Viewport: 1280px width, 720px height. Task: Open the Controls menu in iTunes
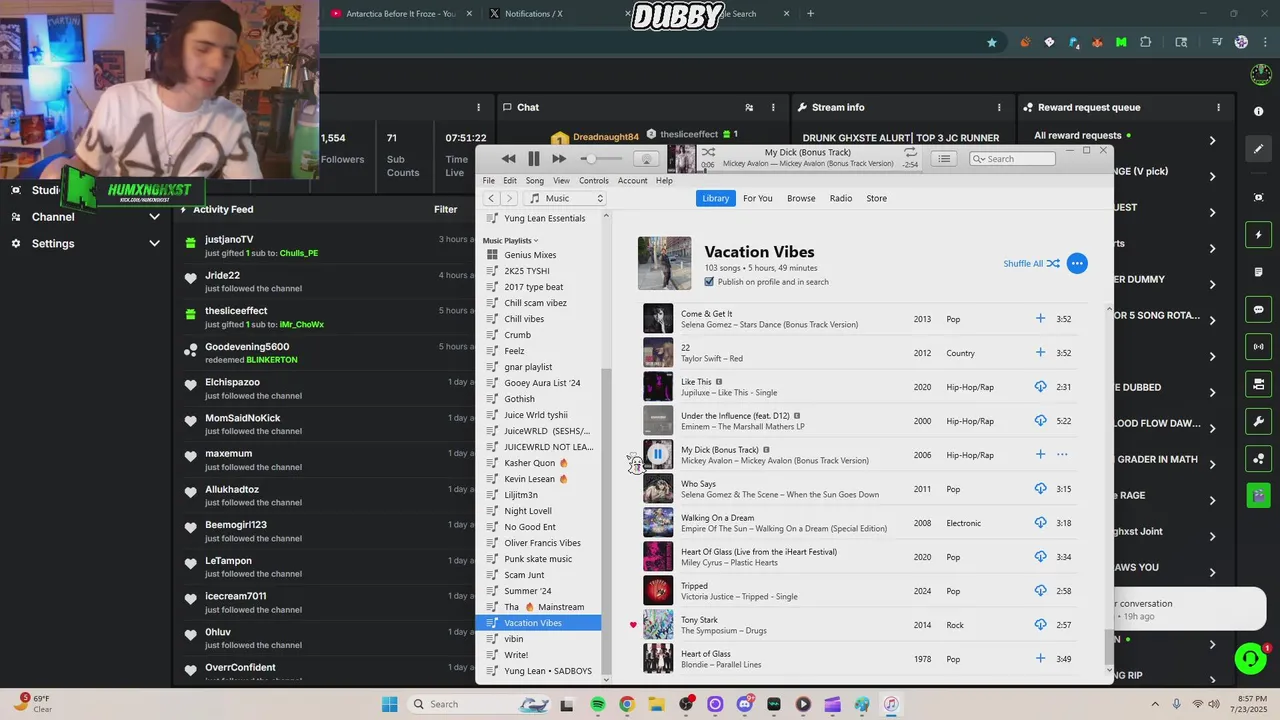point(594,181)
